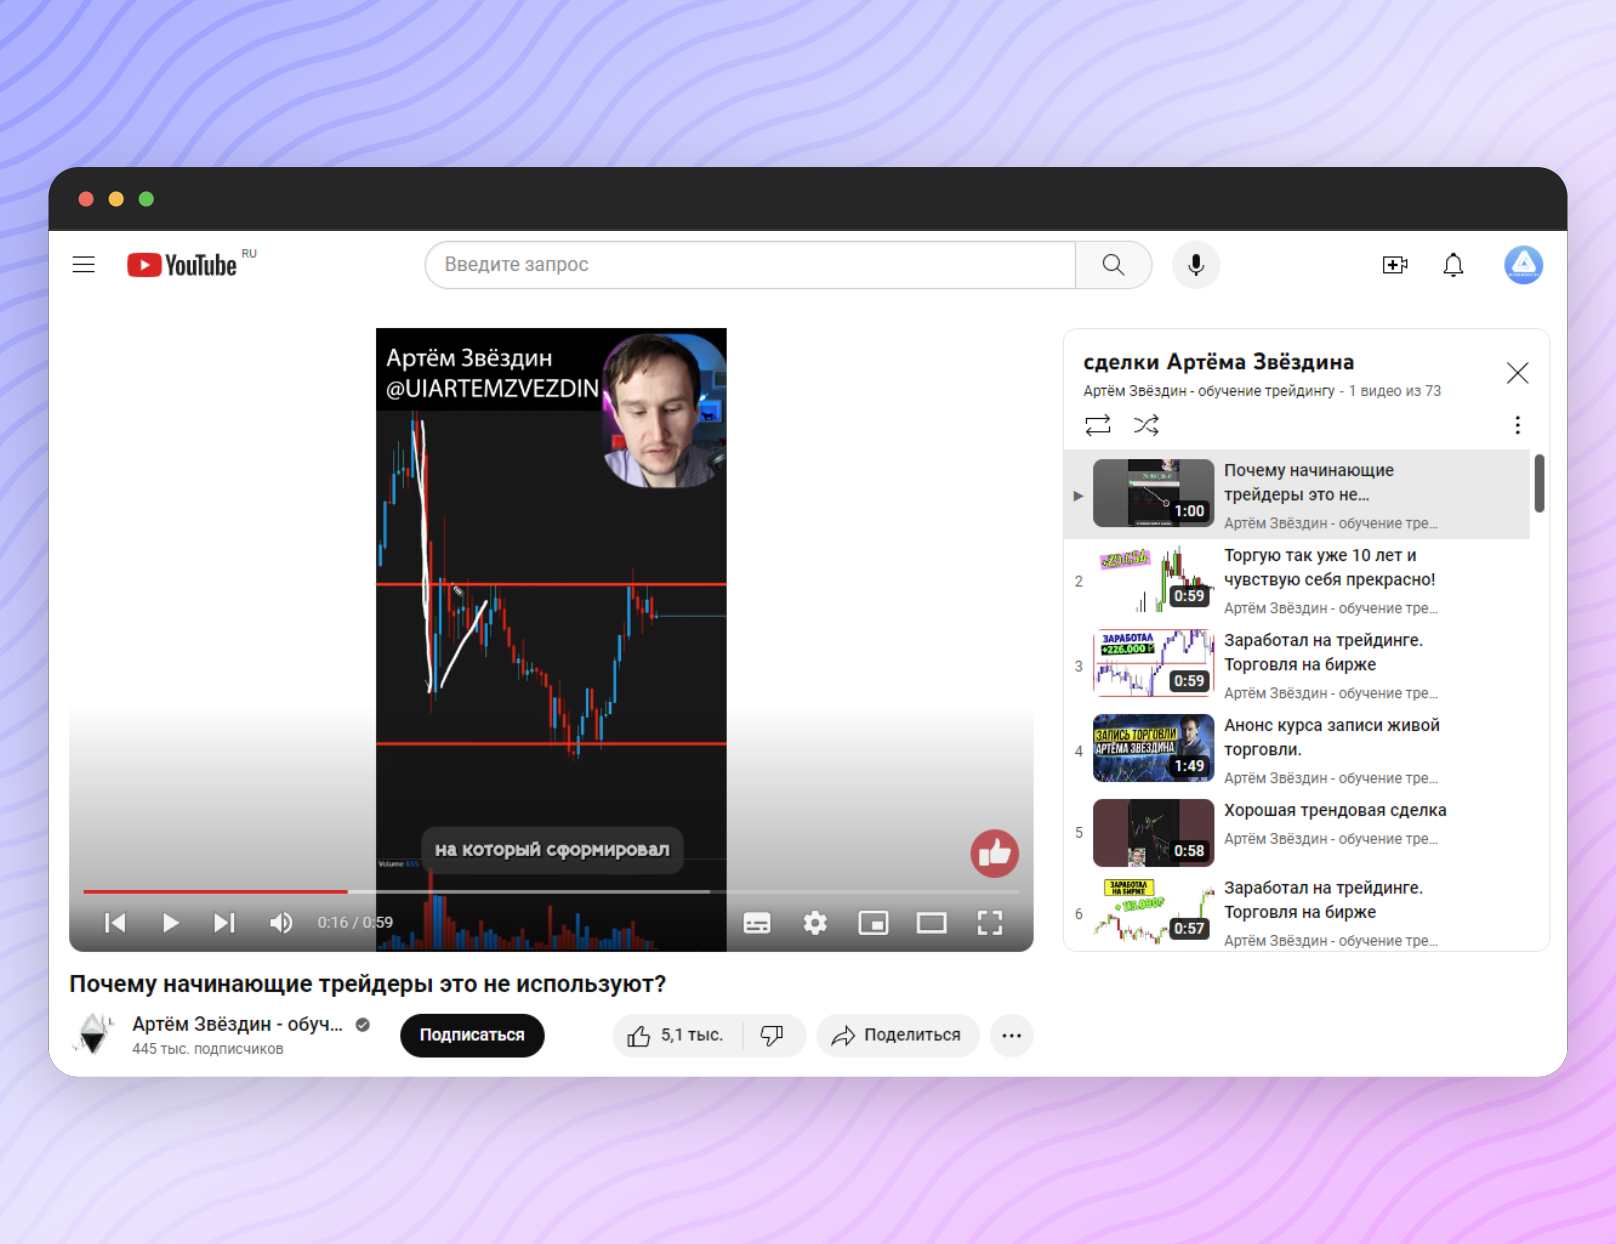Open playlist item 6 'Заработал на трейдинге'
The image size is (1616, 1244).
[1297, 912]
